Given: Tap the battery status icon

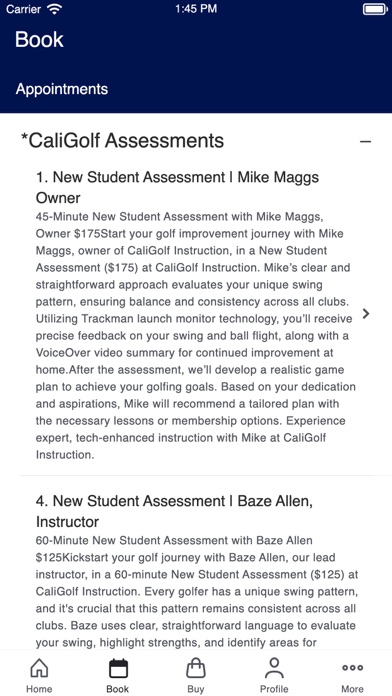Looking at the screenshot, I should tap(375, 9).
